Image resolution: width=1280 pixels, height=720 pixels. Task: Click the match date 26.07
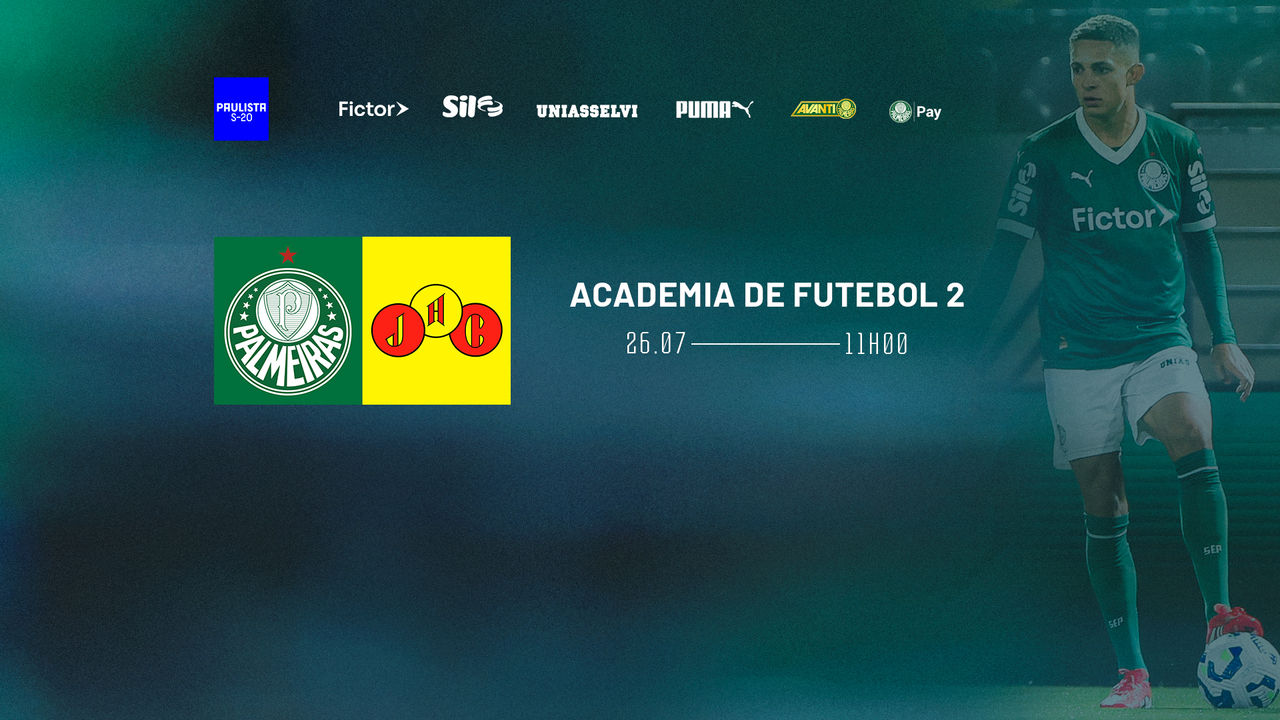656,344
